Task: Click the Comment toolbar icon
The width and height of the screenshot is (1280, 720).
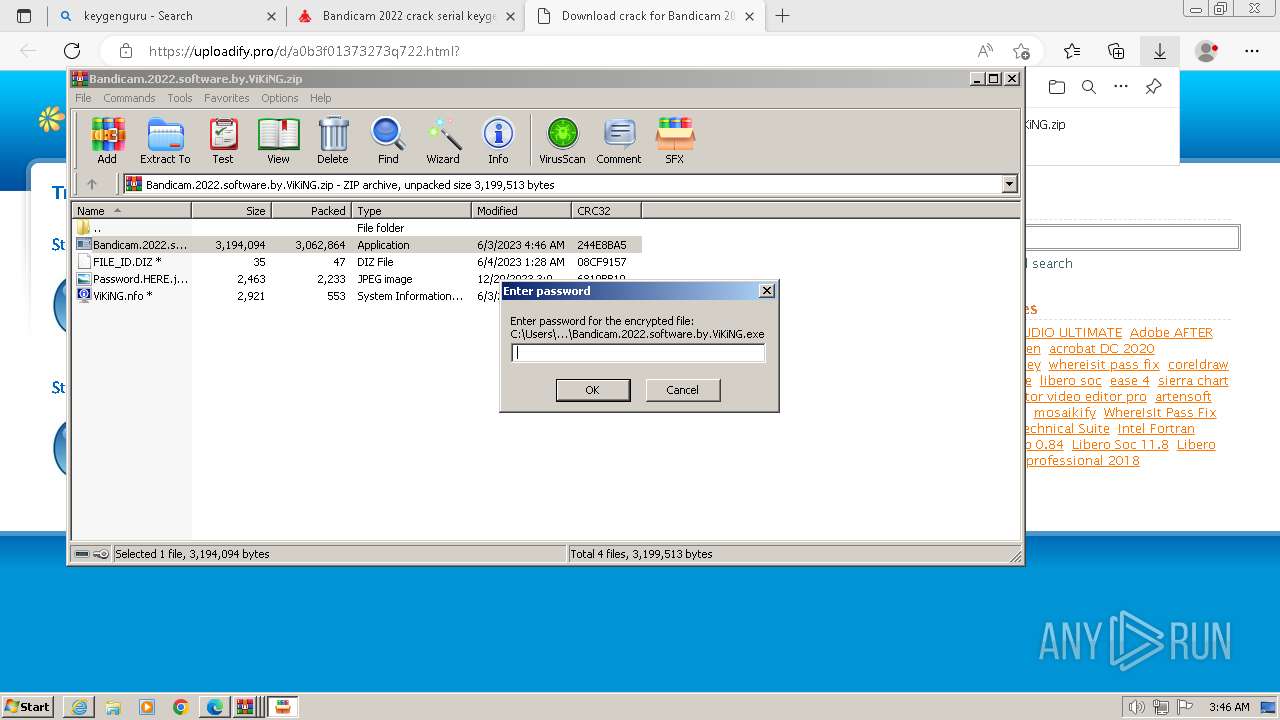Action: coord(619,141)
